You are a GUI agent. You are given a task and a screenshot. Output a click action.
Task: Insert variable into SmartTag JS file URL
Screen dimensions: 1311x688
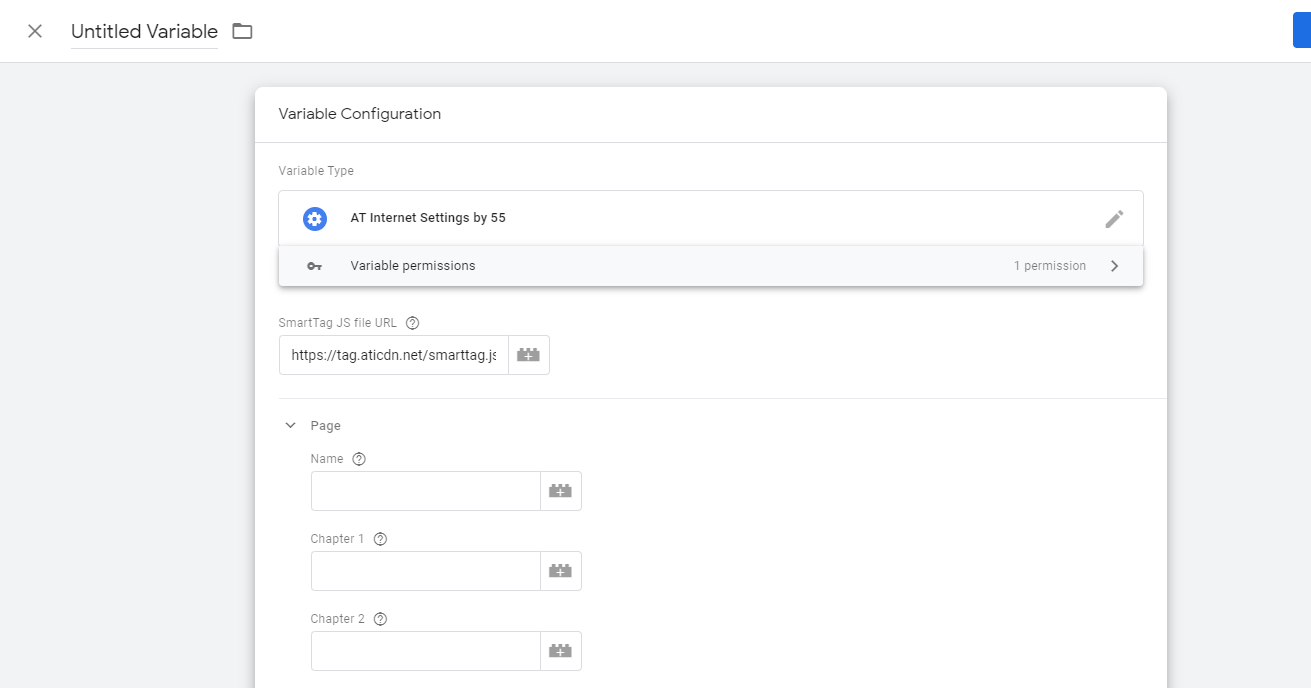pyautogui.click(x=528, y=355)
